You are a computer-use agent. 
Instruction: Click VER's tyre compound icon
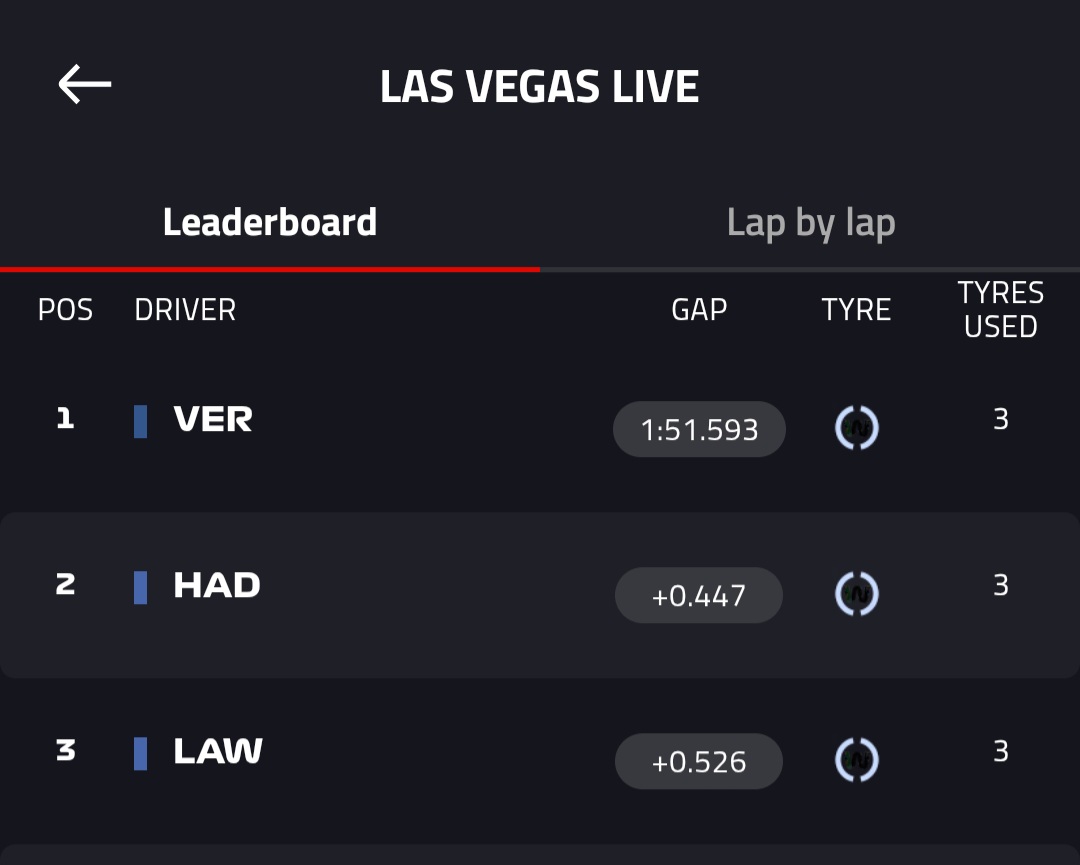click(857, 429)
